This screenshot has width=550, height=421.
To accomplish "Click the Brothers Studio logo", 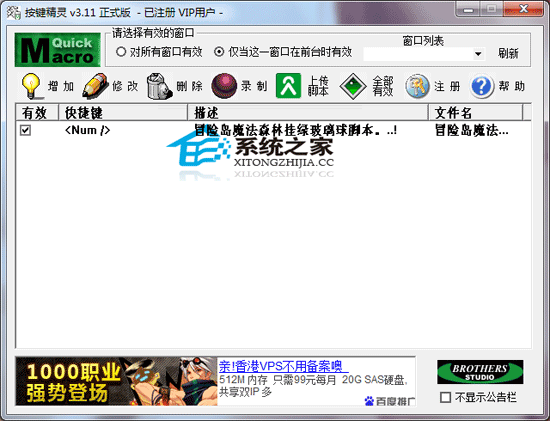I will coord(480,372).
